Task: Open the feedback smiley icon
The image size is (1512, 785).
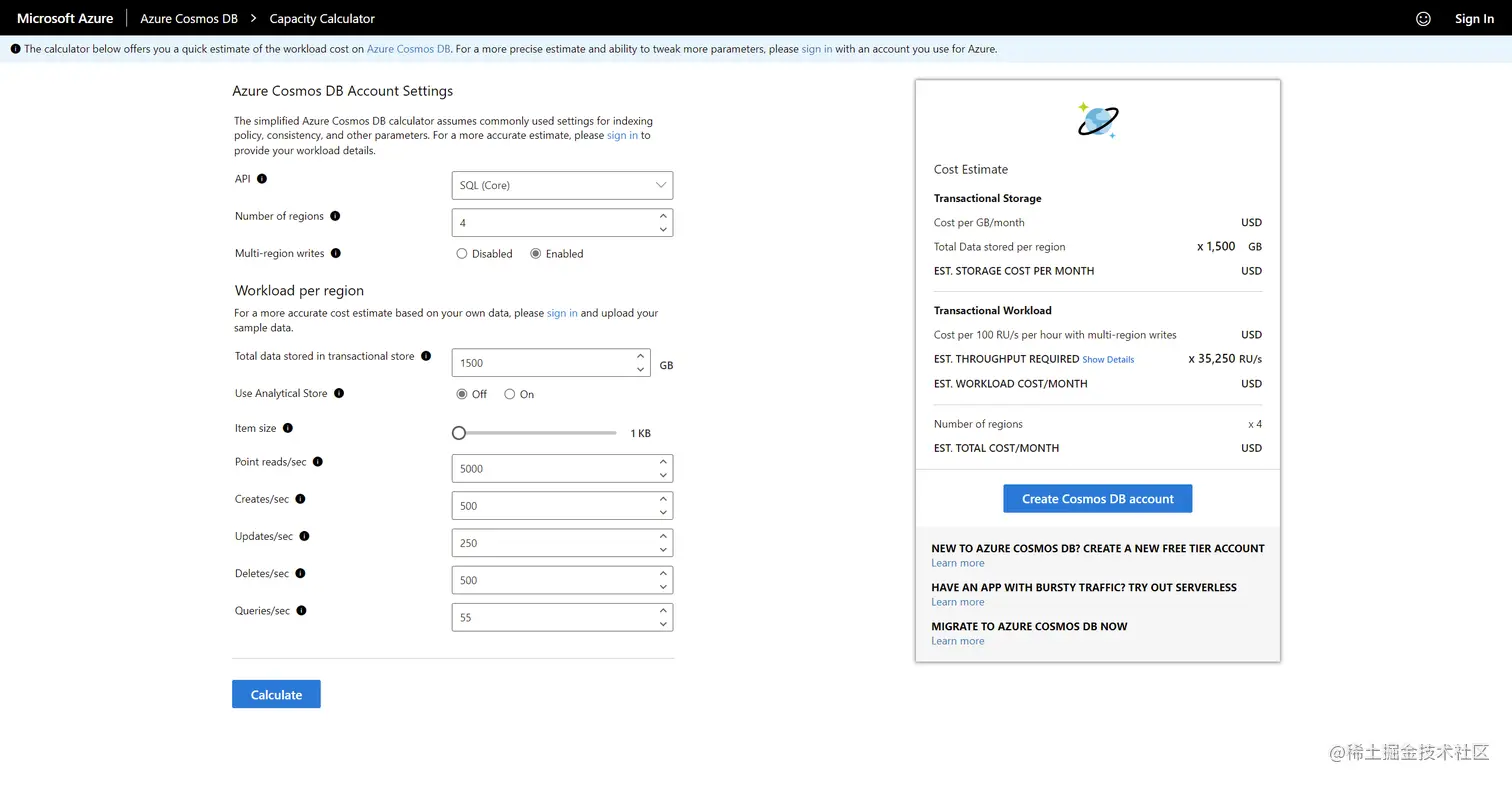Action: coord(1423,18)
